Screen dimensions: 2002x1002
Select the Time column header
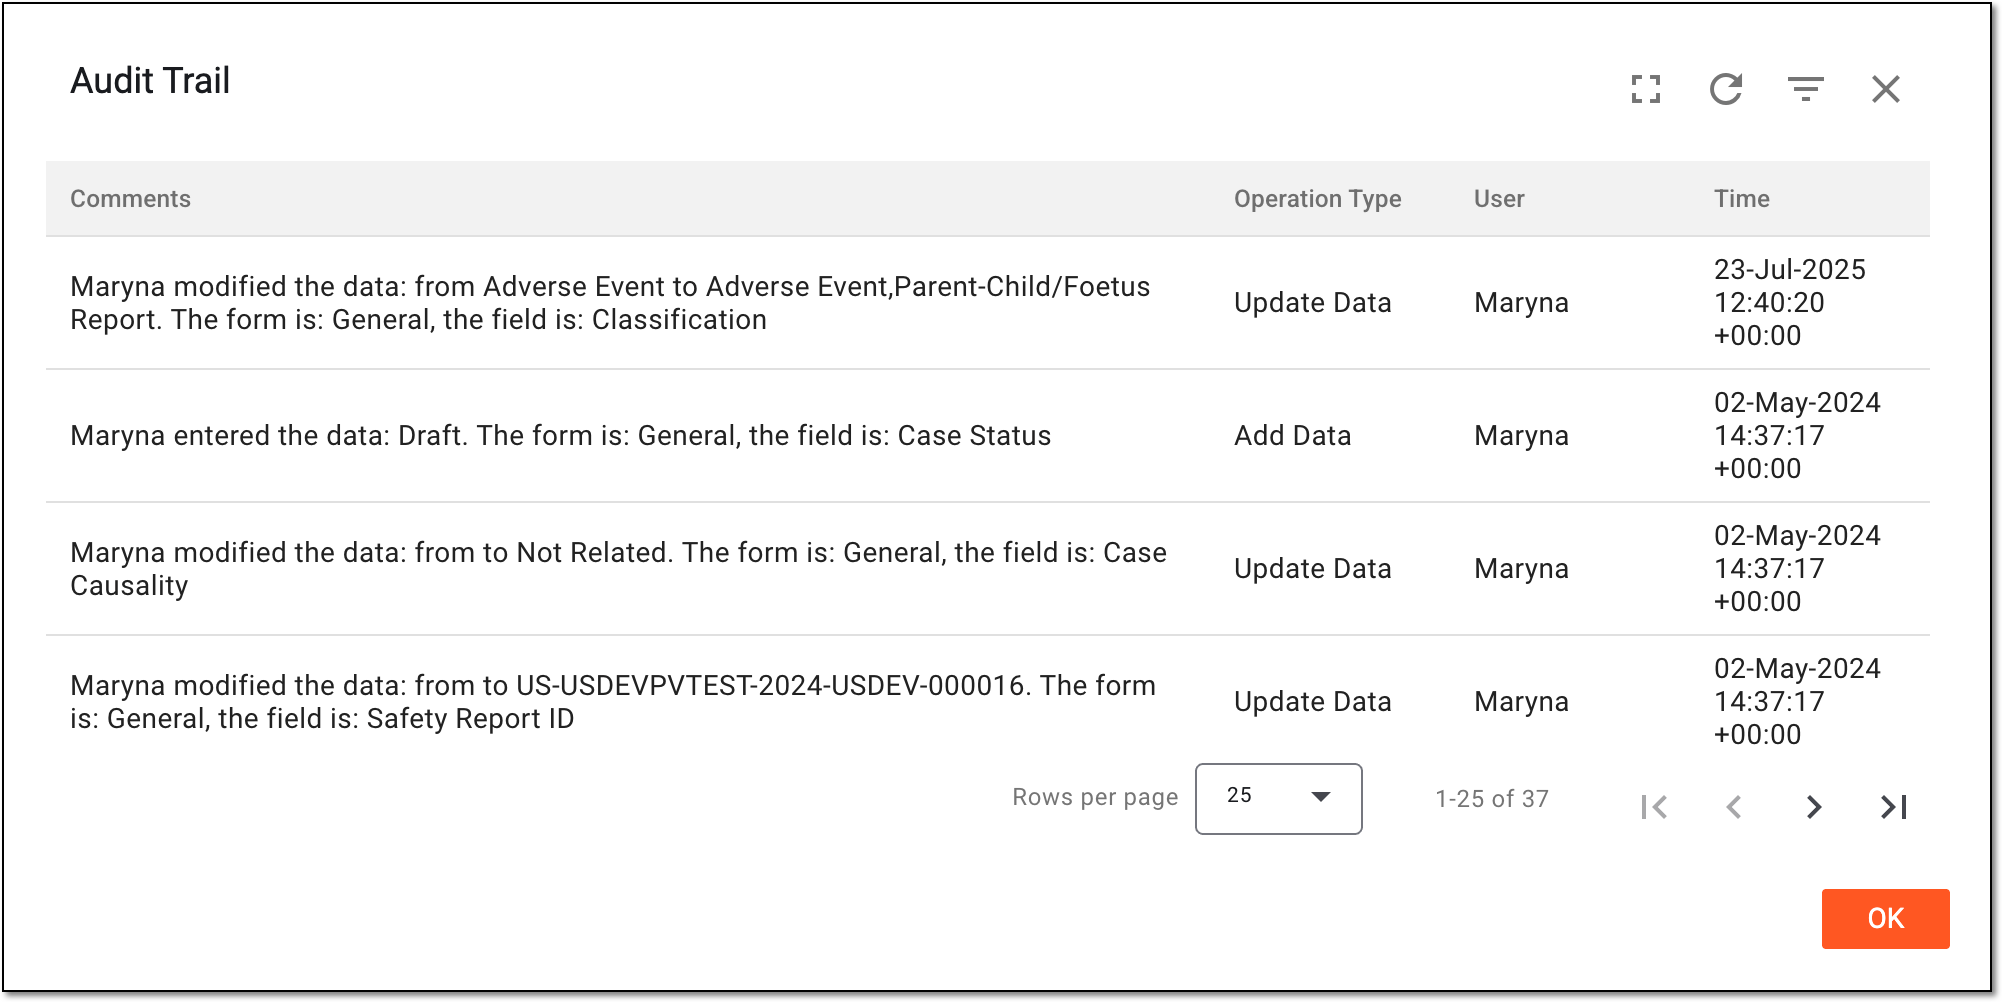click(x=1742, y=199)
